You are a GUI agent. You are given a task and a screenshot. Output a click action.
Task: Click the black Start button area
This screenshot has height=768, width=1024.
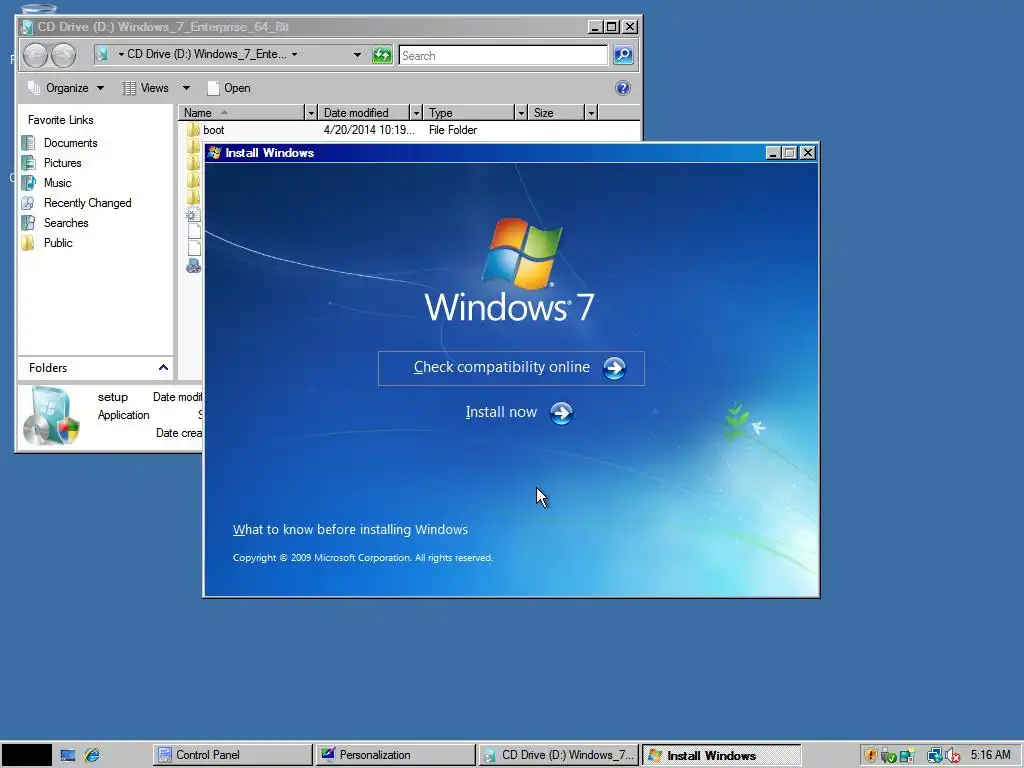(x=26, y=756)
